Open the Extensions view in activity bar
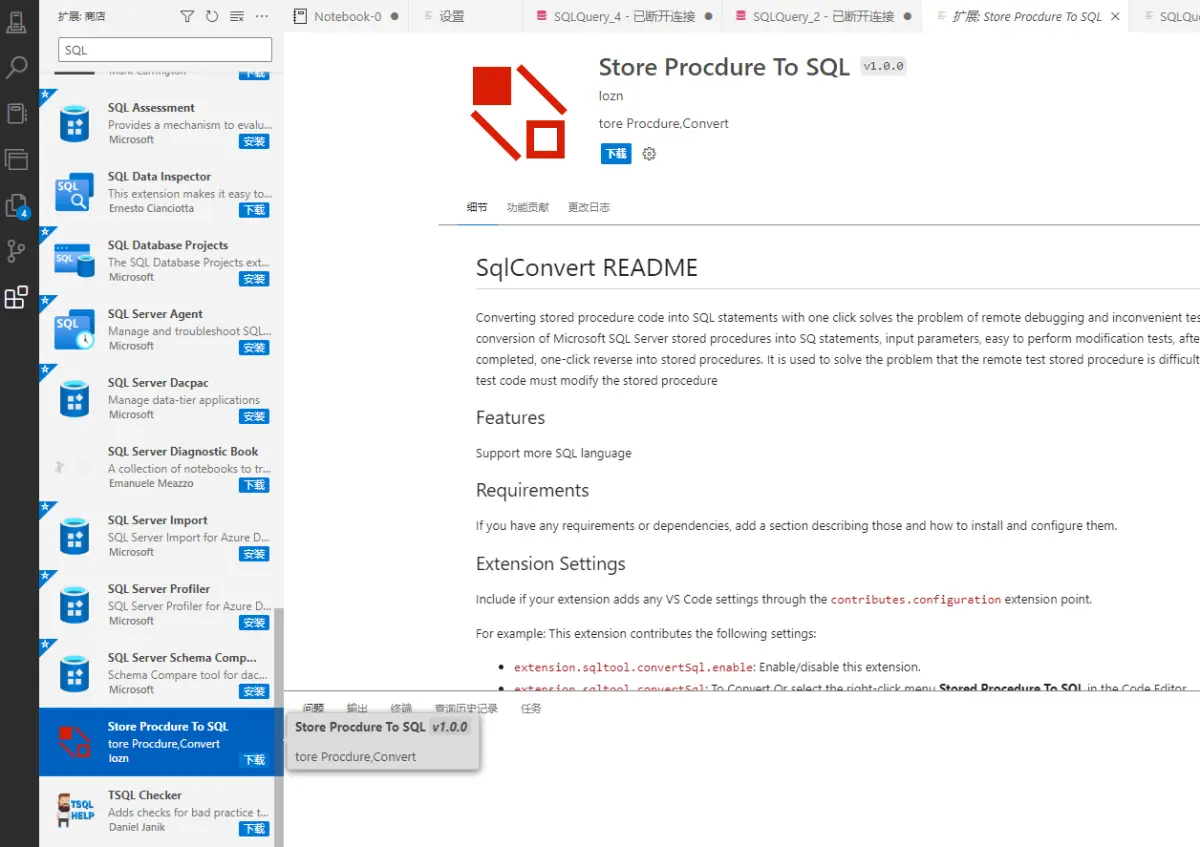Viewport: 1200px width, 847px height. (17, 297)
